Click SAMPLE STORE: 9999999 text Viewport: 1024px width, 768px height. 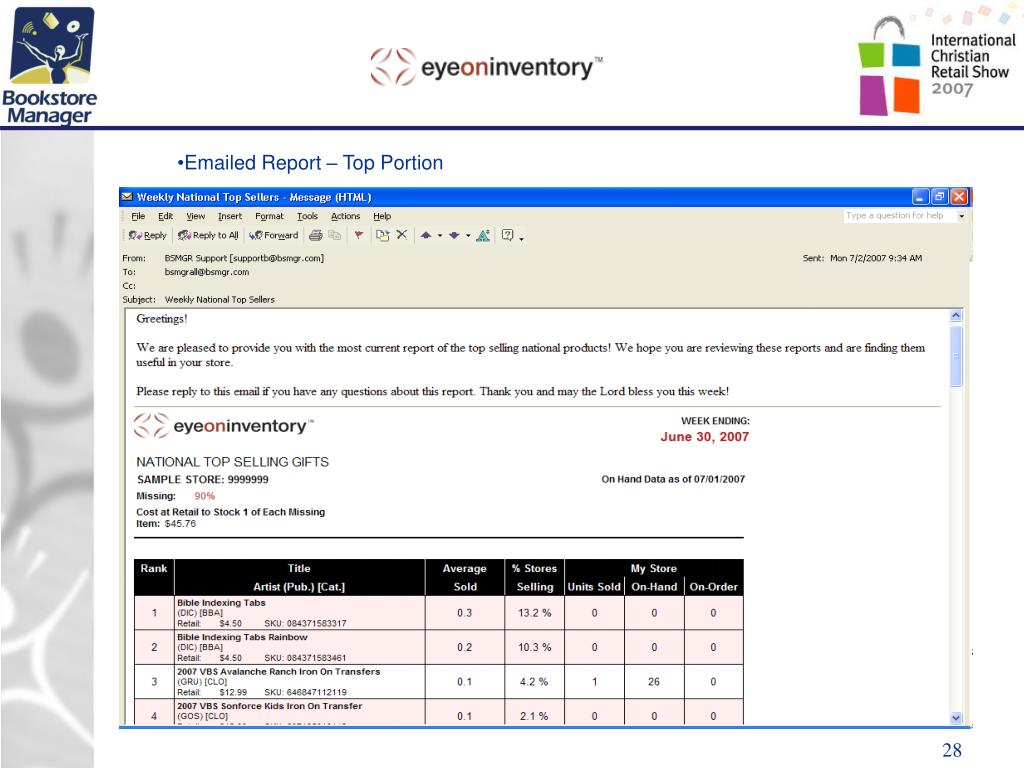pos(202,479)
